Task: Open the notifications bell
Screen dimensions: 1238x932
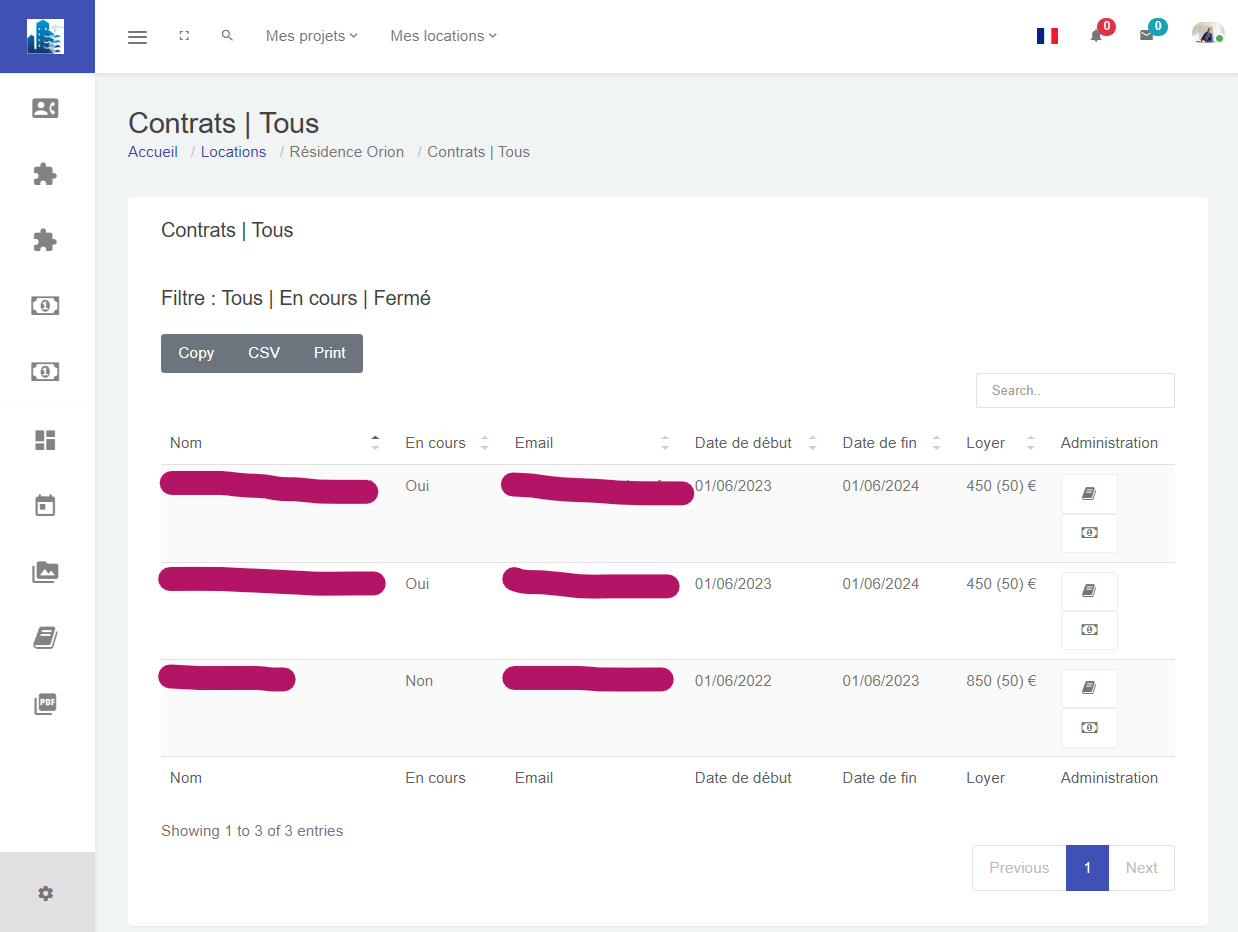Action: coord(1096,36)
